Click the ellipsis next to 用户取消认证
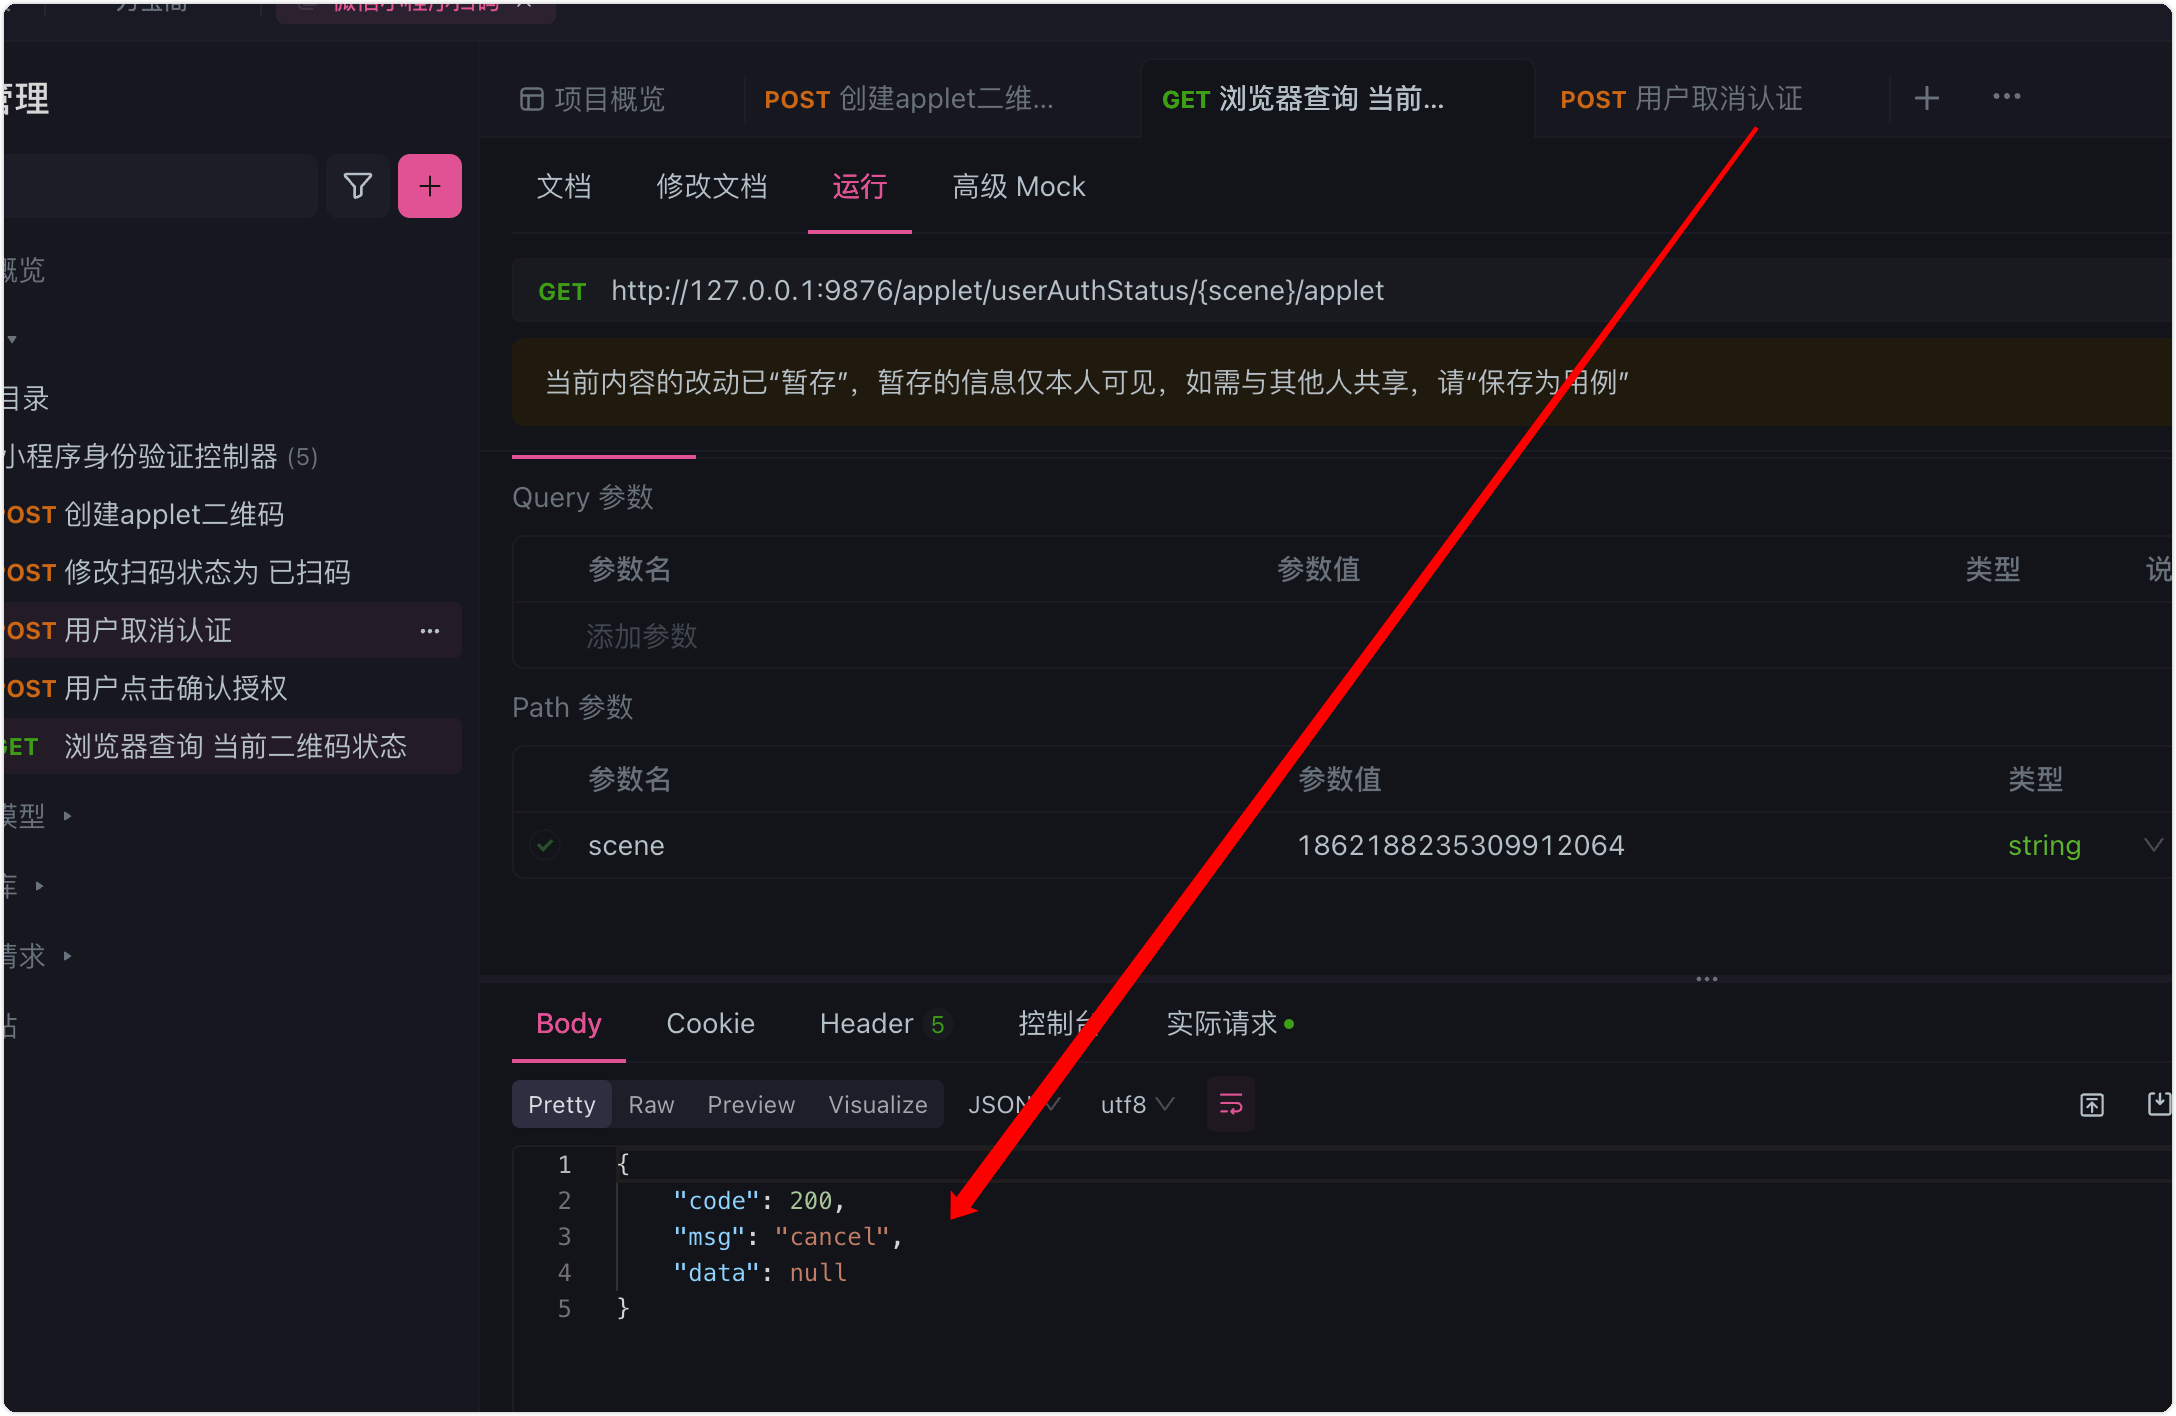 pos(430,631)
